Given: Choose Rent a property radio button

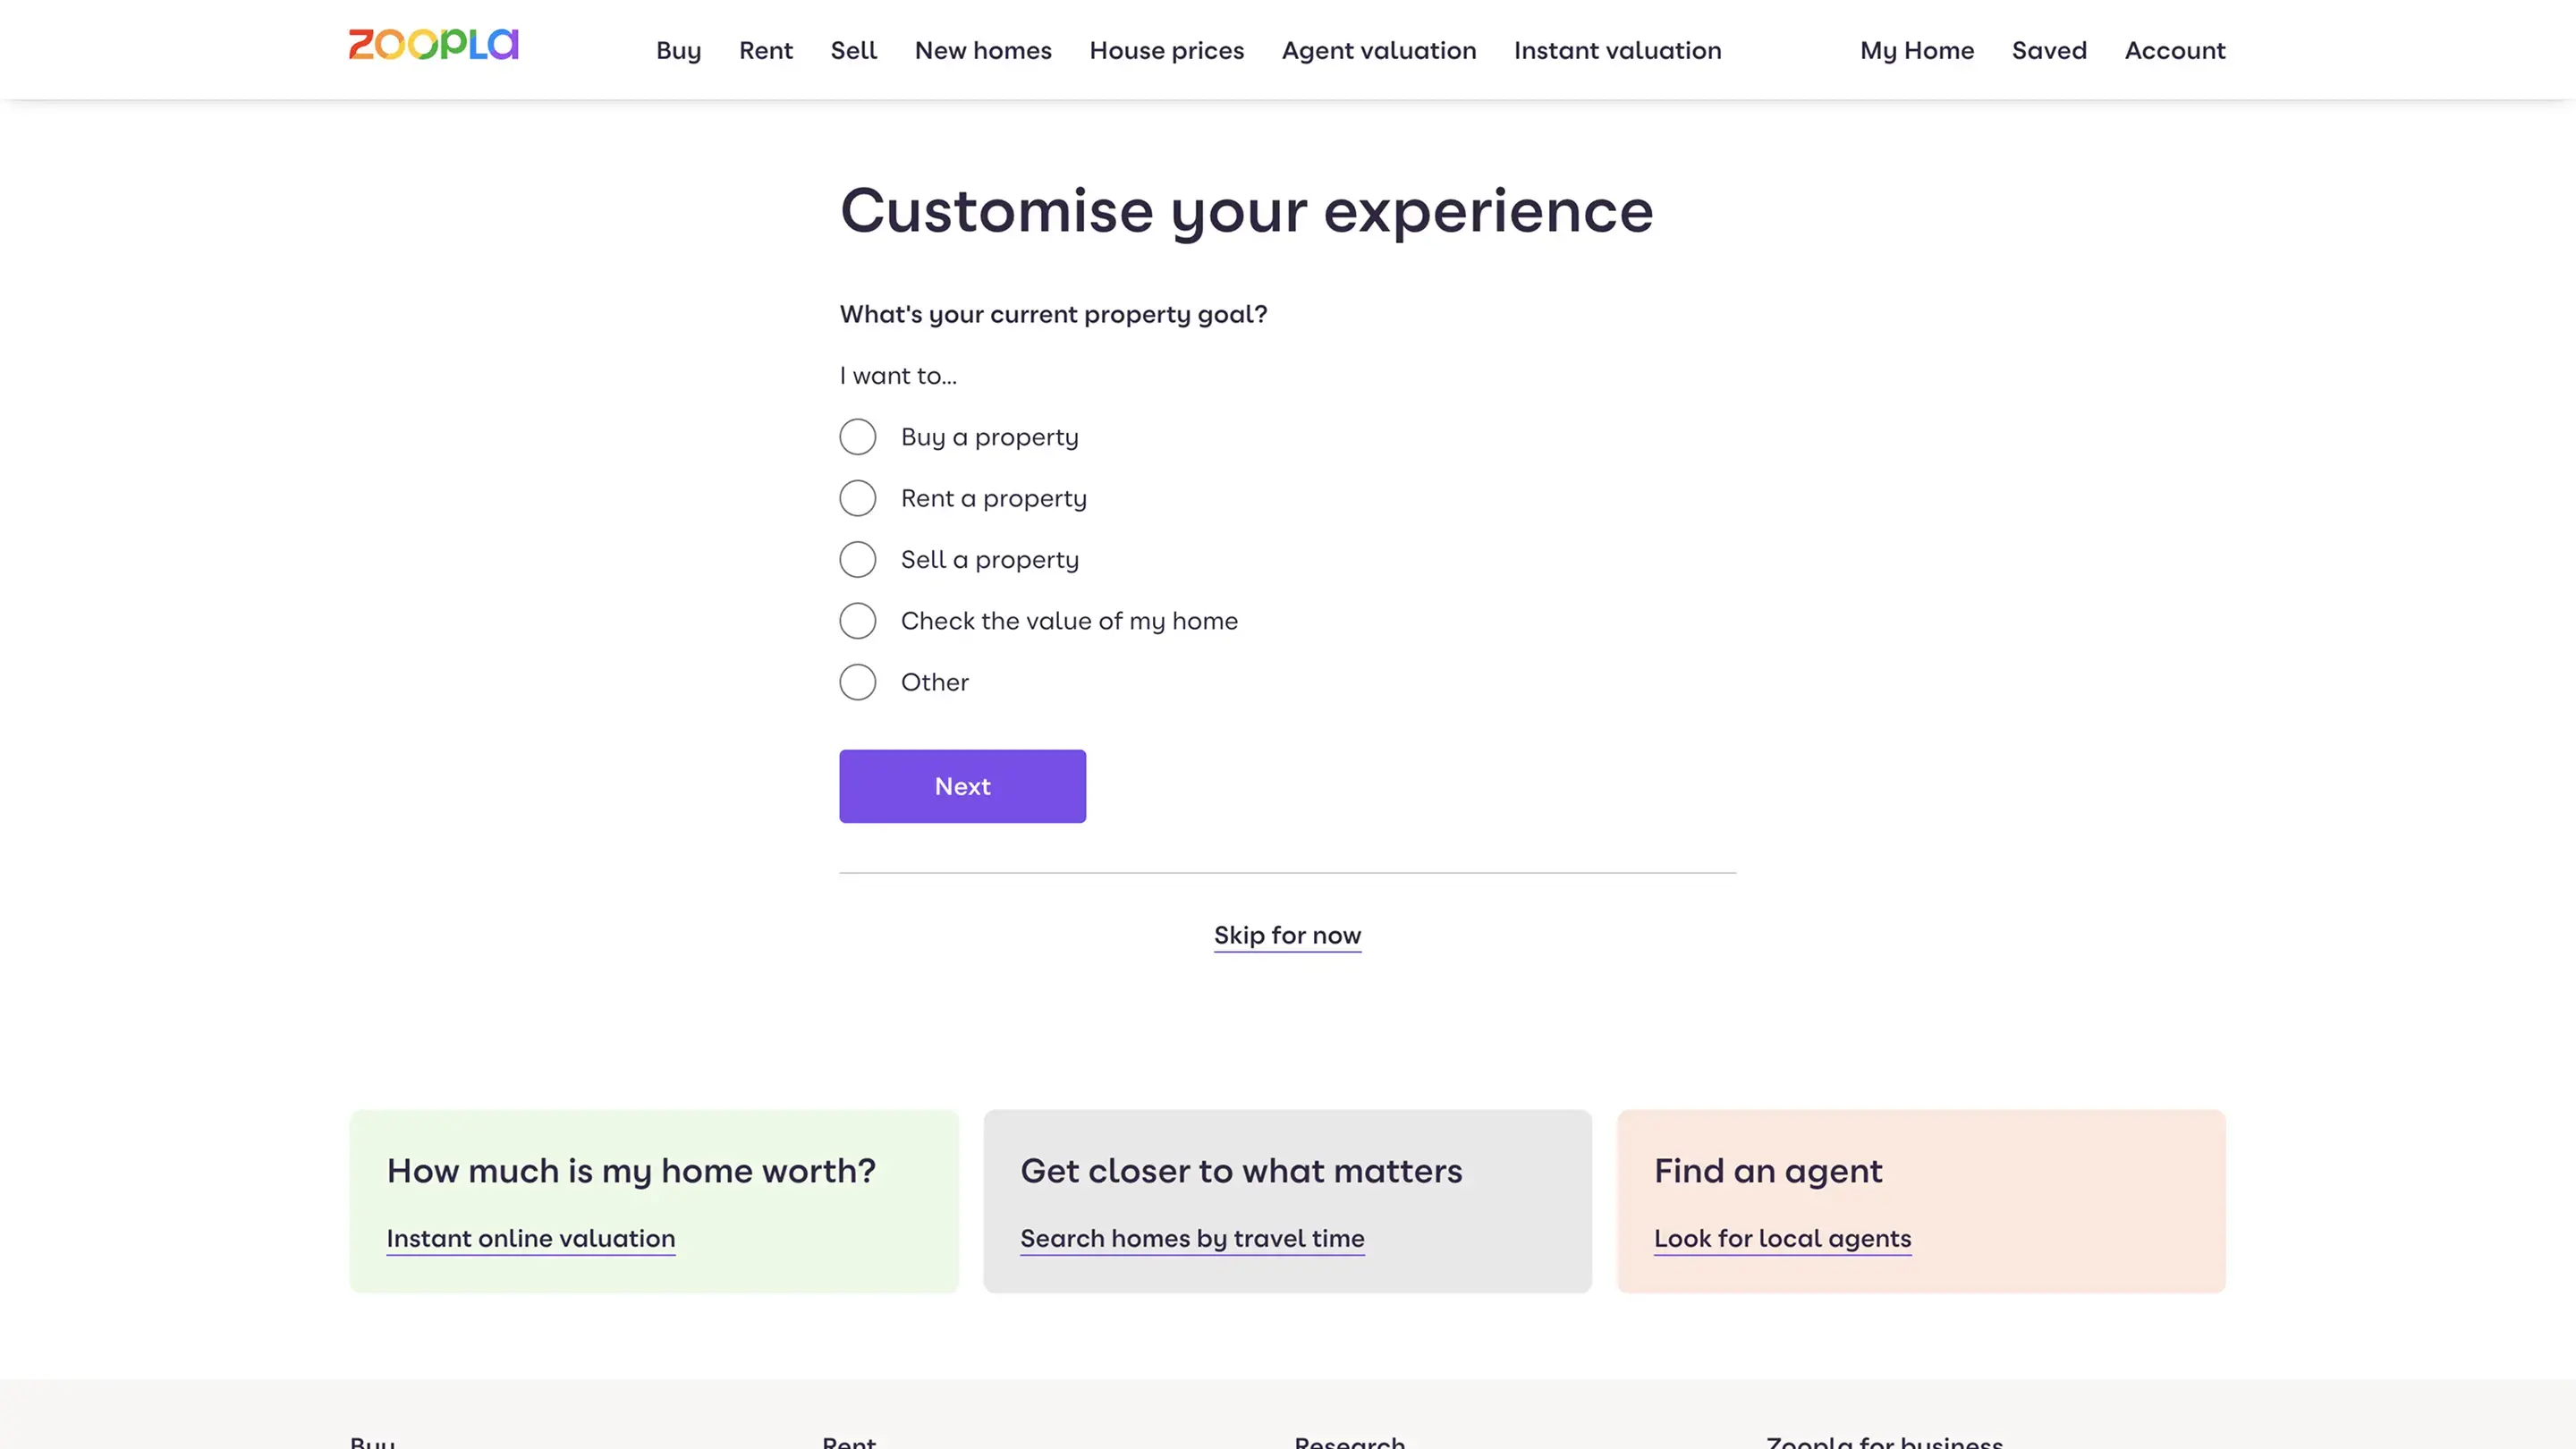Looking at the screenshot, I should [858, 498].
